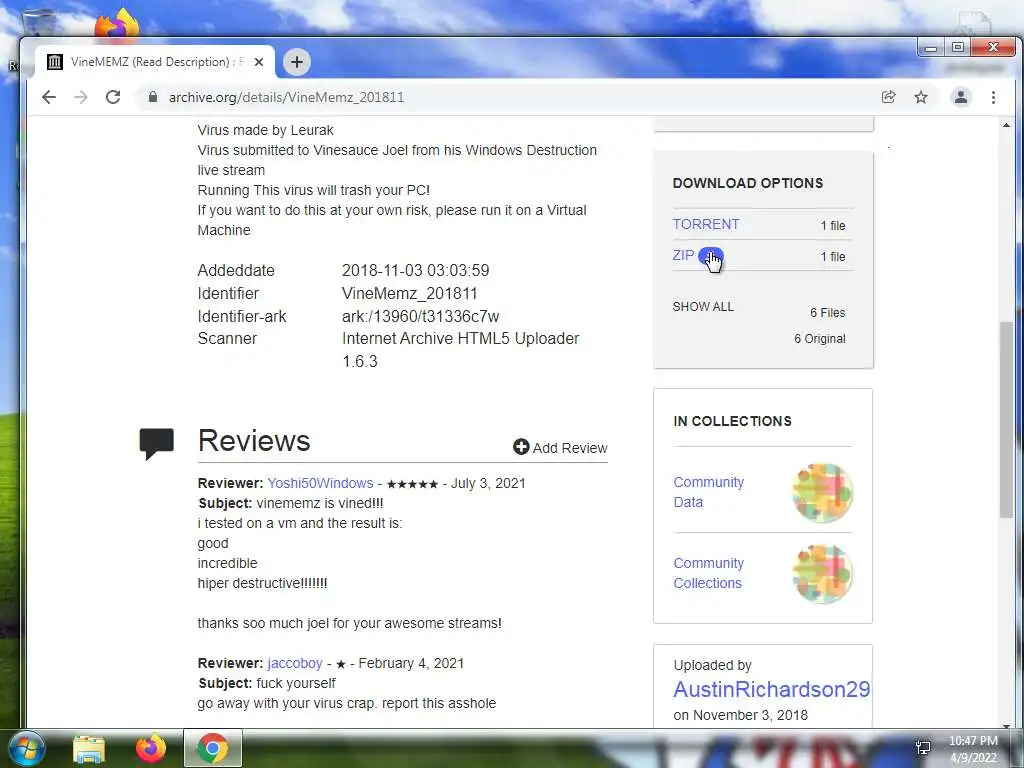Download the TORRENT file
1024x768 pixels.
click(x=706, y=224)
